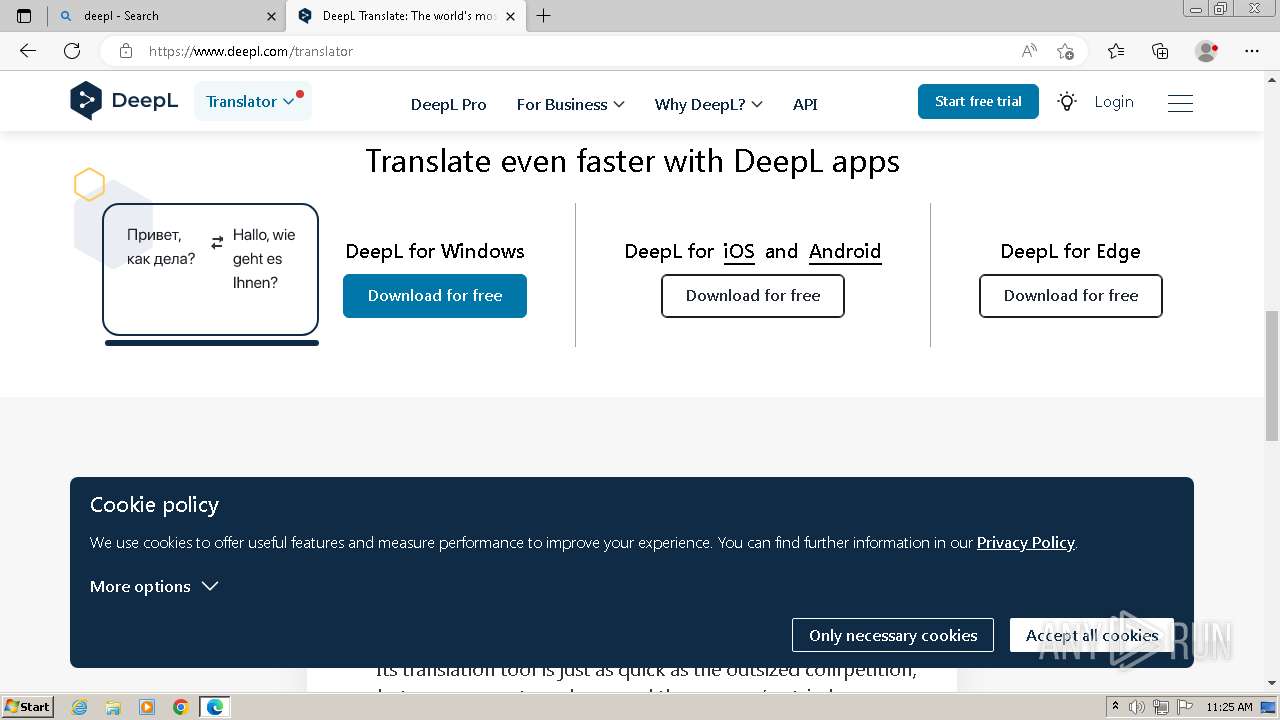The width and height of the screenshot is (1280, 720).
Task: Go back with the browser back arrow
Action: click(x=28, y=51)
